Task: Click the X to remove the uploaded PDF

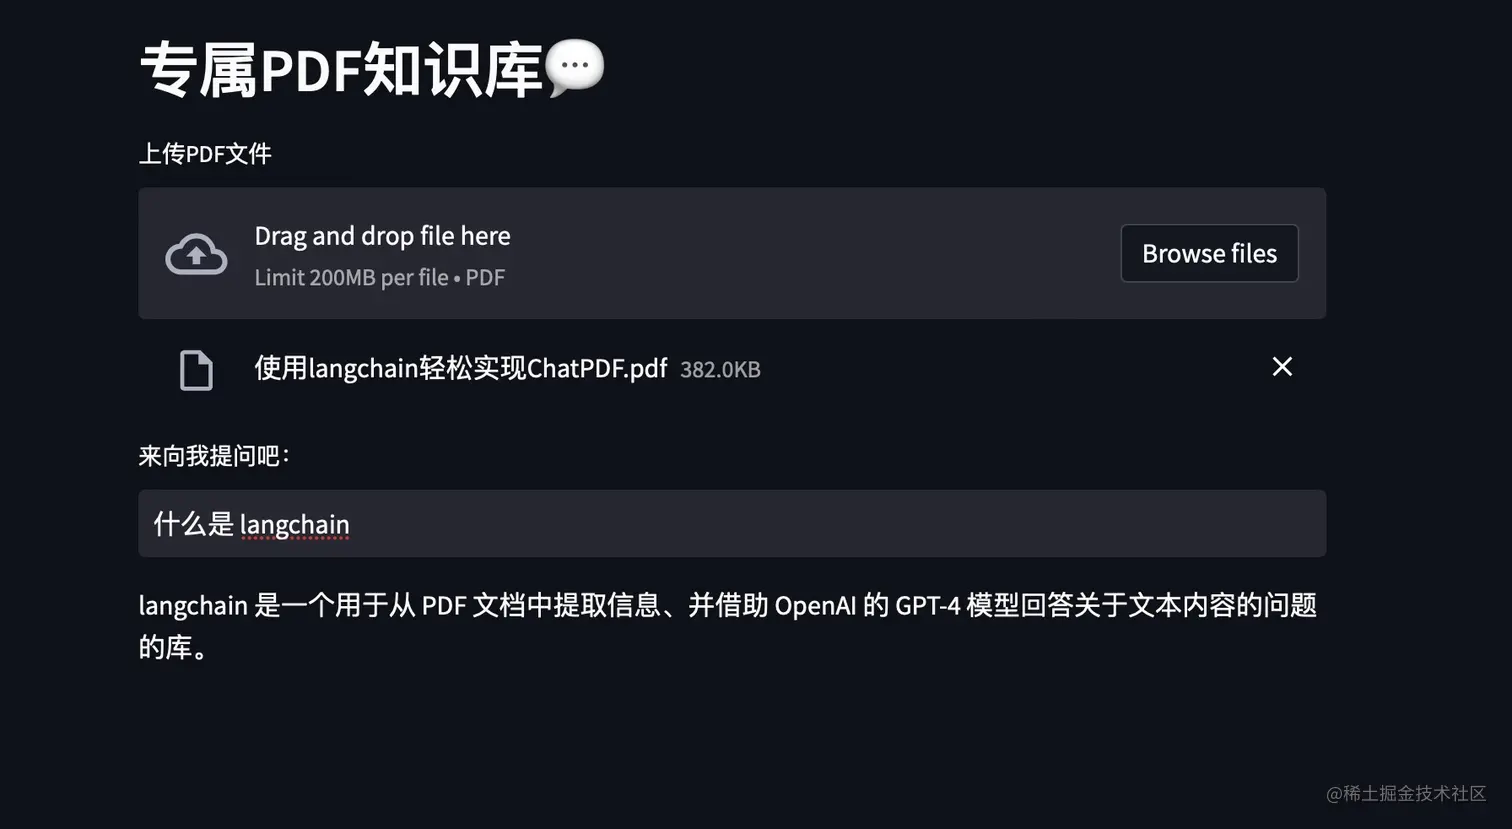Action: pyautogui.click(x=1282, y=367)
